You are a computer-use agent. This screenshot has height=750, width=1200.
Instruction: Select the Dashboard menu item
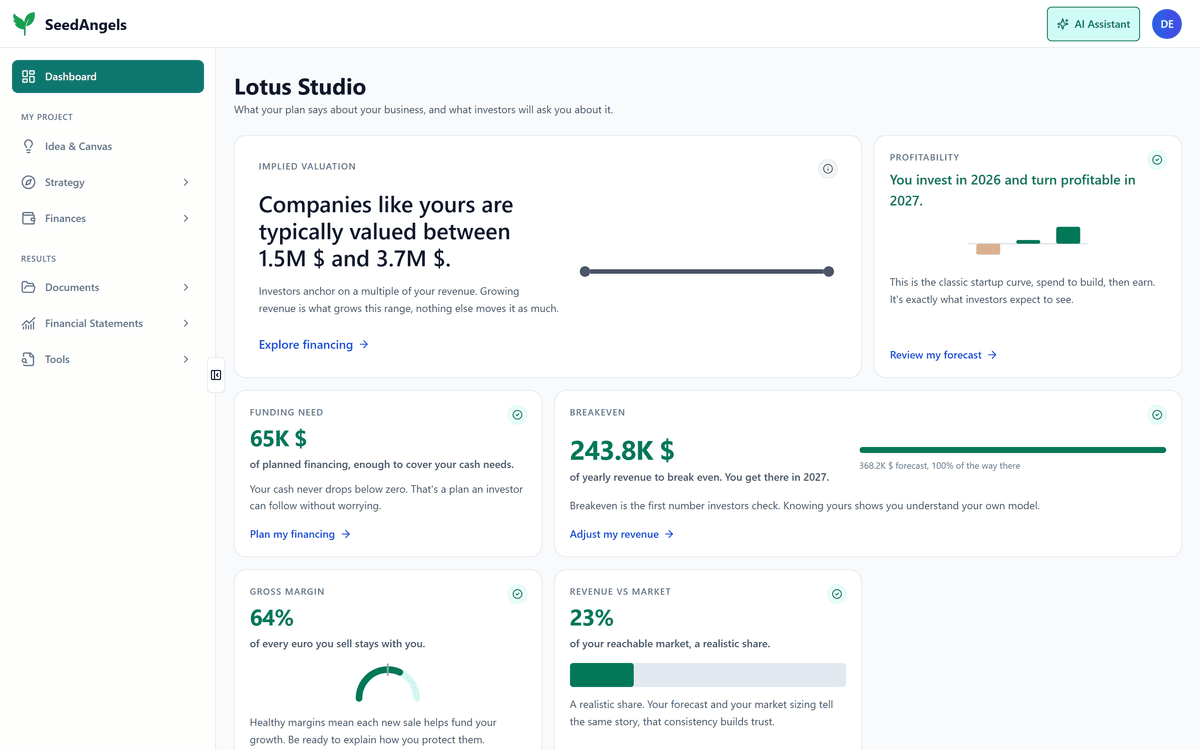coord(108,76)
